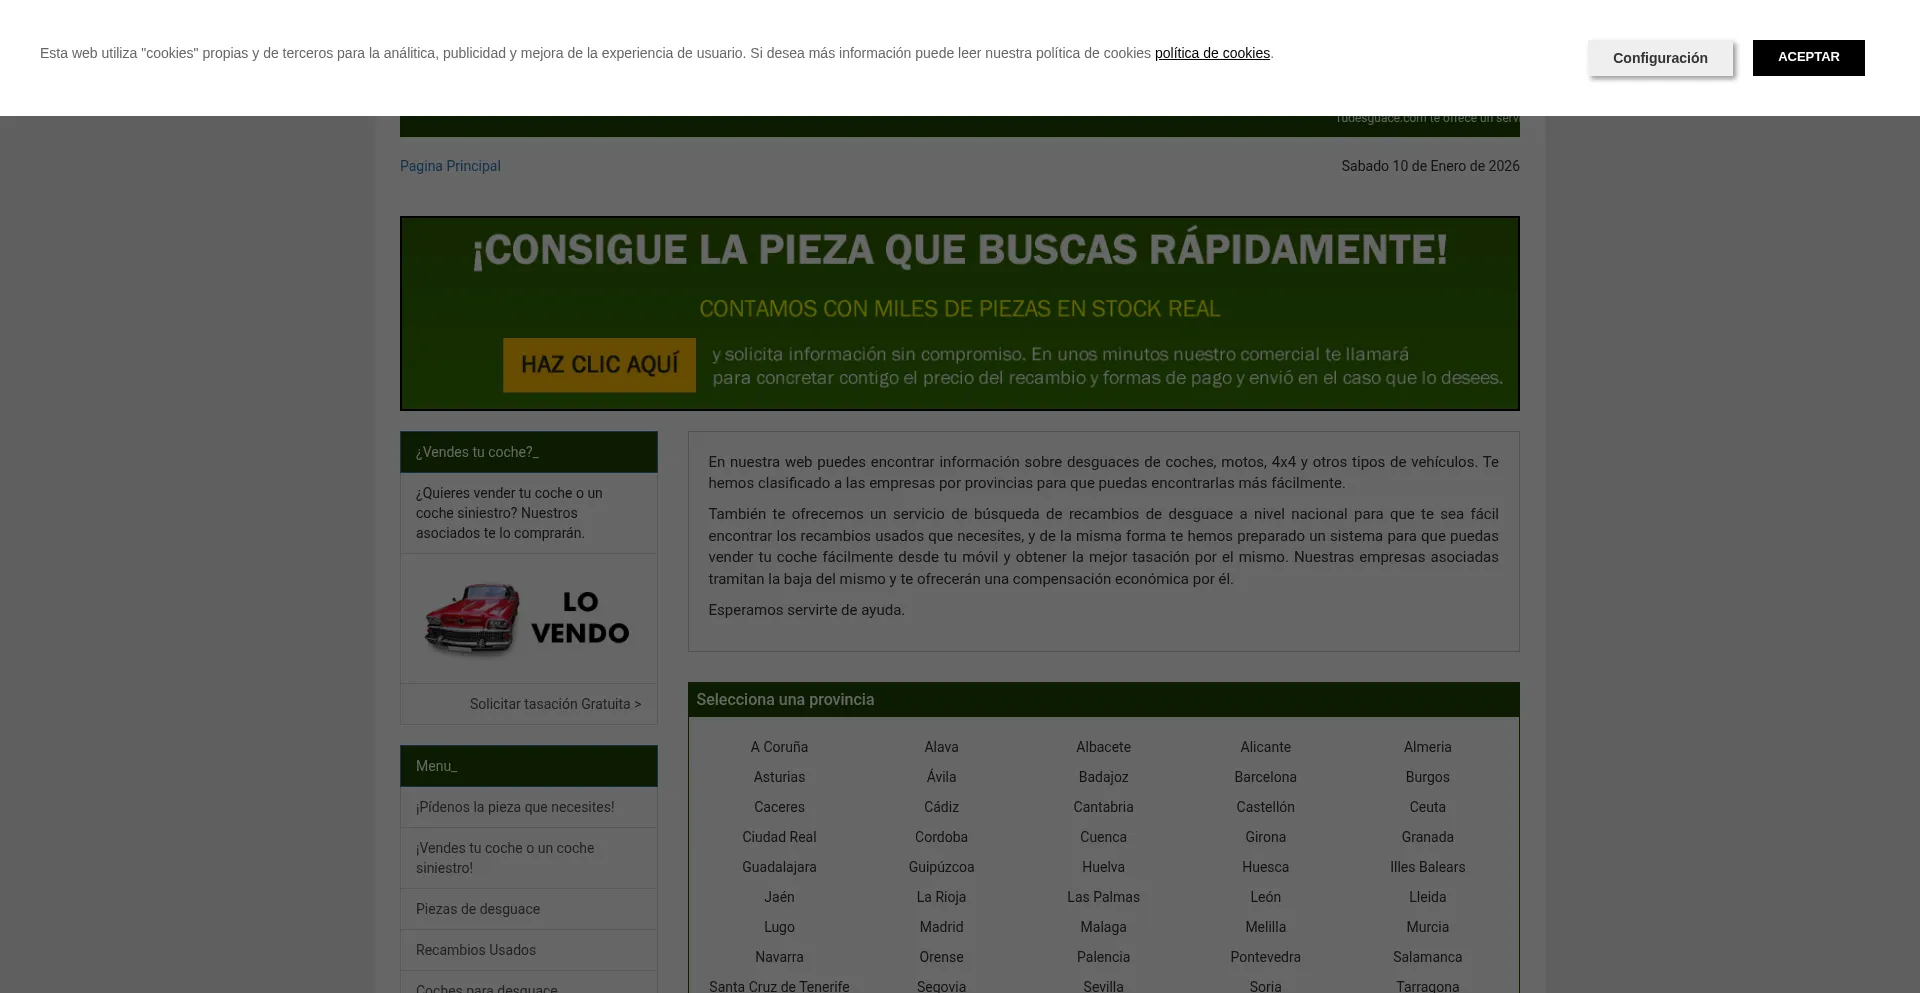This screenshot has width=1920, height=993.
Task: Open ¡Pídenos la pieza que necesites! menu entry
Action: [515, 807]
